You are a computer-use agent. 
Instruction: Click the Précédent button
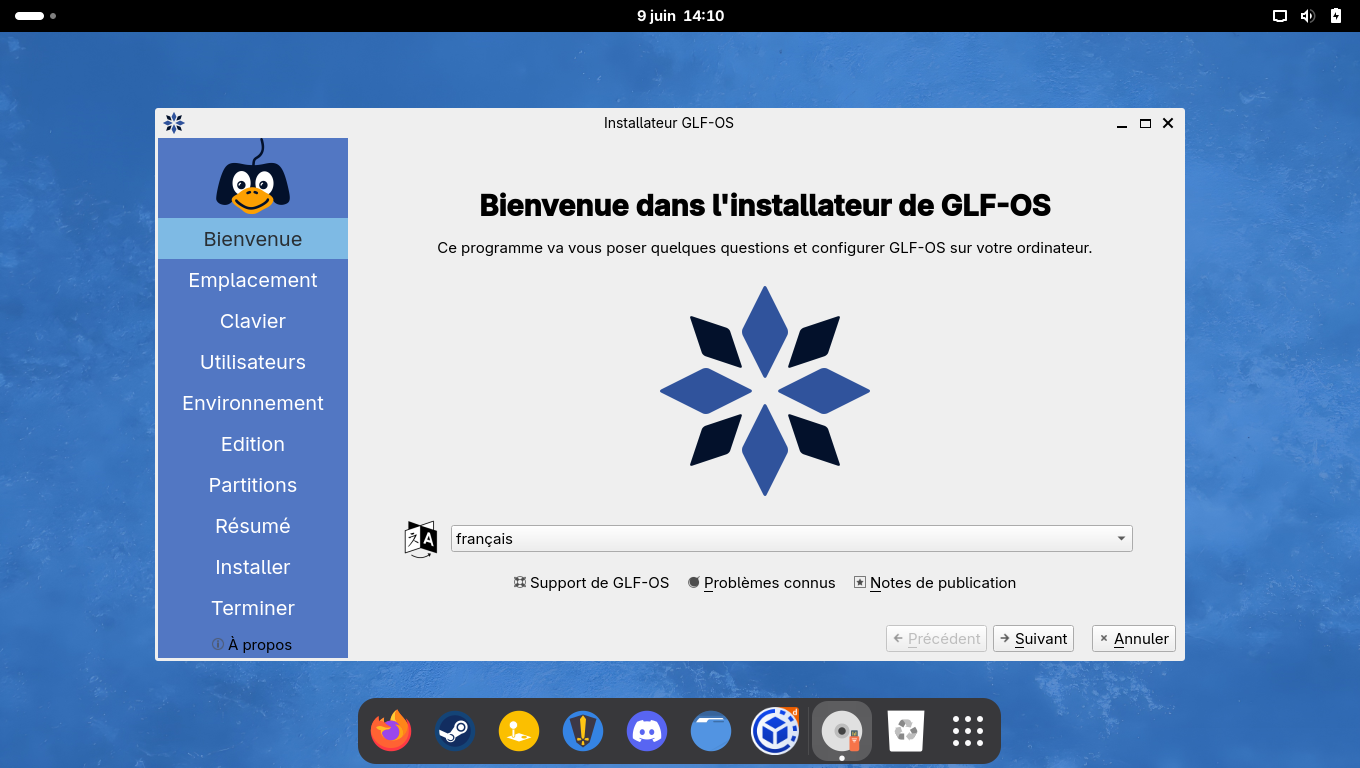point(936,639)
